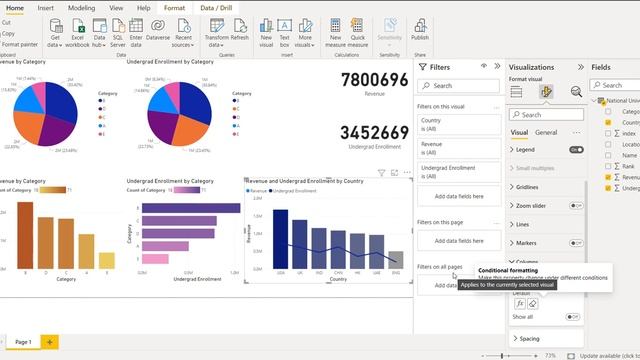Connect to SQL Server
Screen dimensions: 640x360
tap(118, 33)
